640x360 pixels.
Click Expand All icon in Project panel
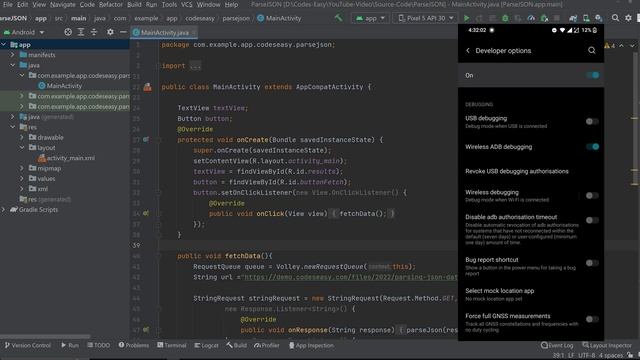[81, 32]
